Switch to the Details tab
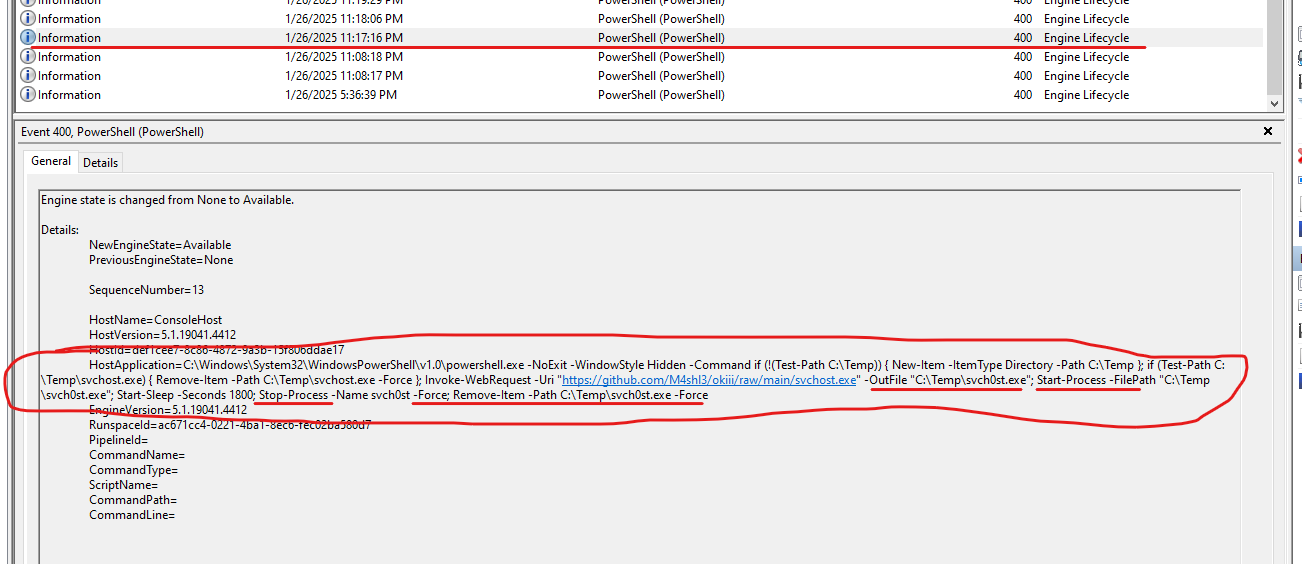1302x564 pixels. 100,162
